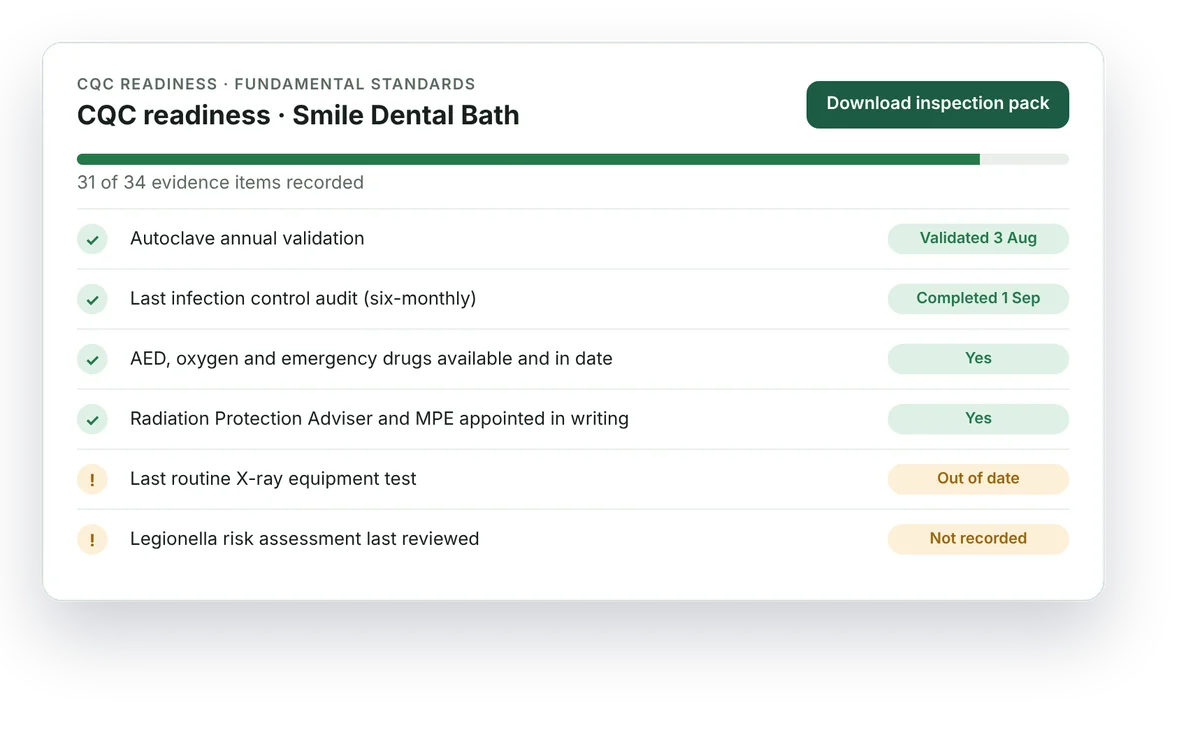This screenshot has width=1200, height=730.
Task: Click the green check icon beside Autoclave annual validation
Action: point(92,239)
